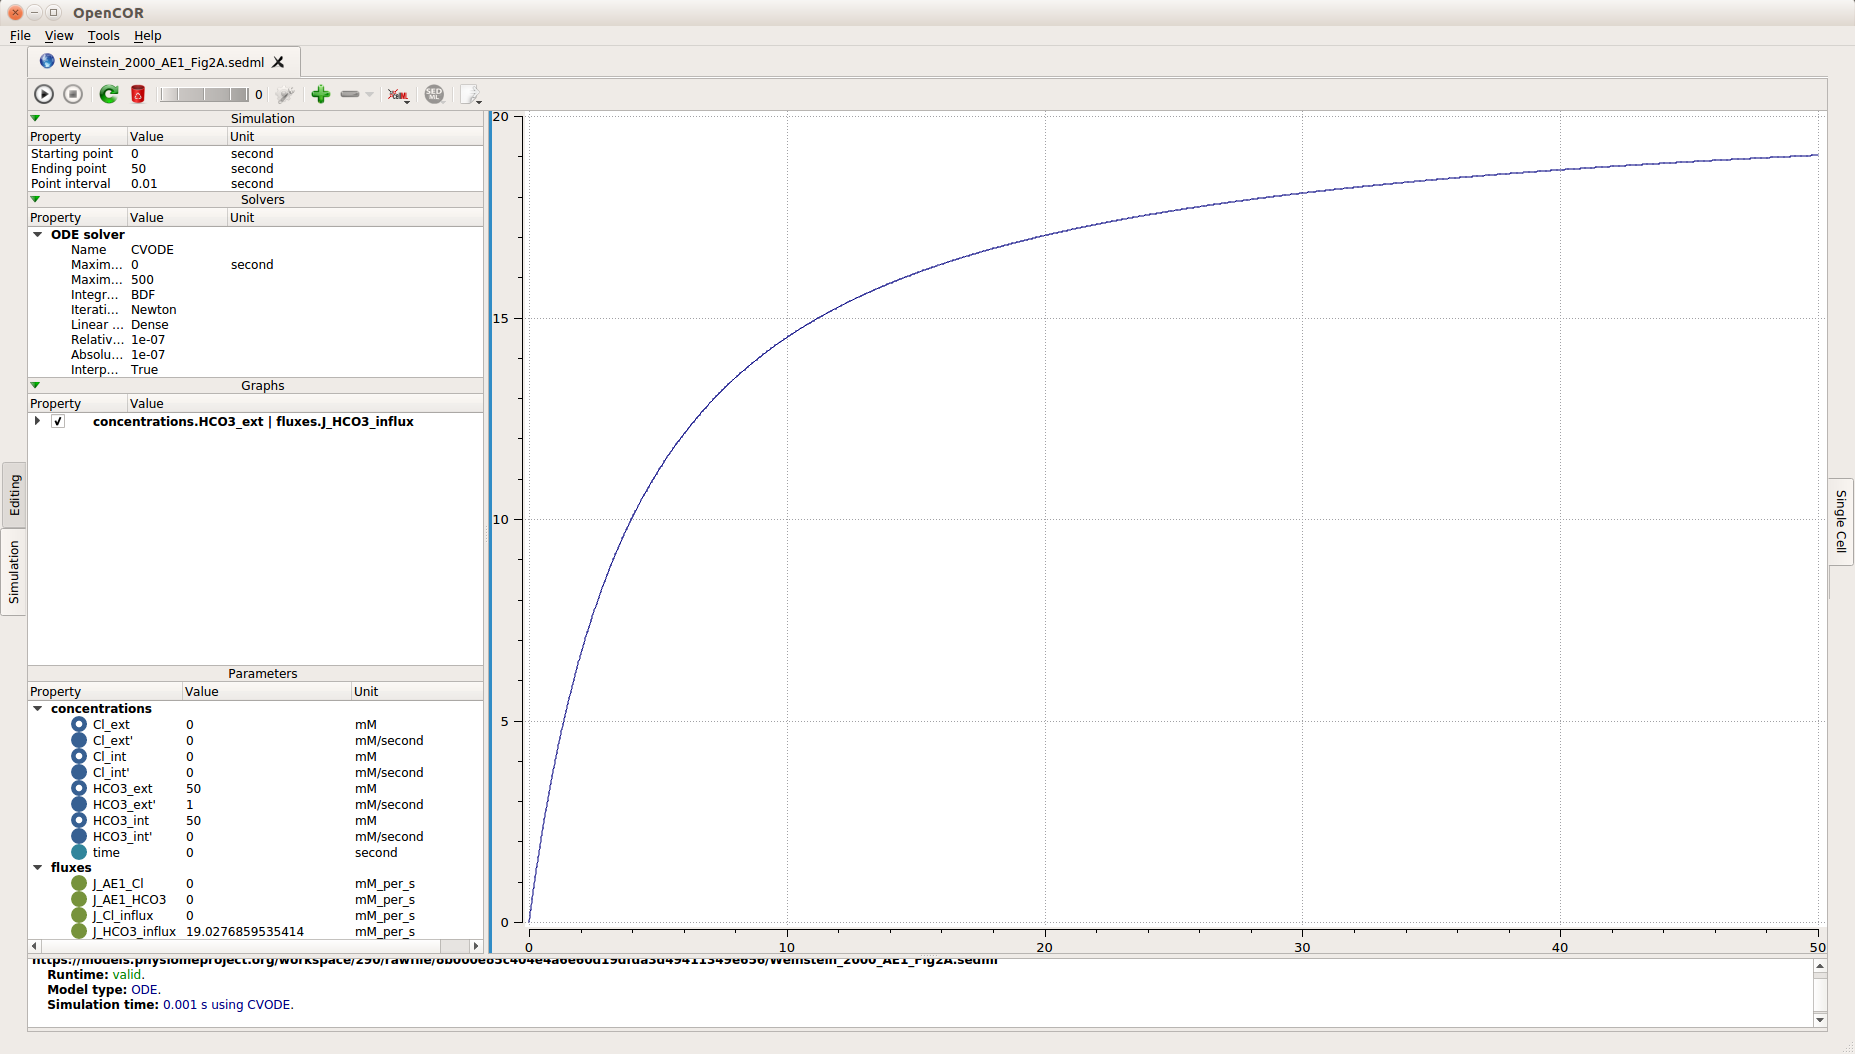Switch to the Editing side tab
The height and width of the screenshot is (1054, 1855).
[x=14, y=495]
